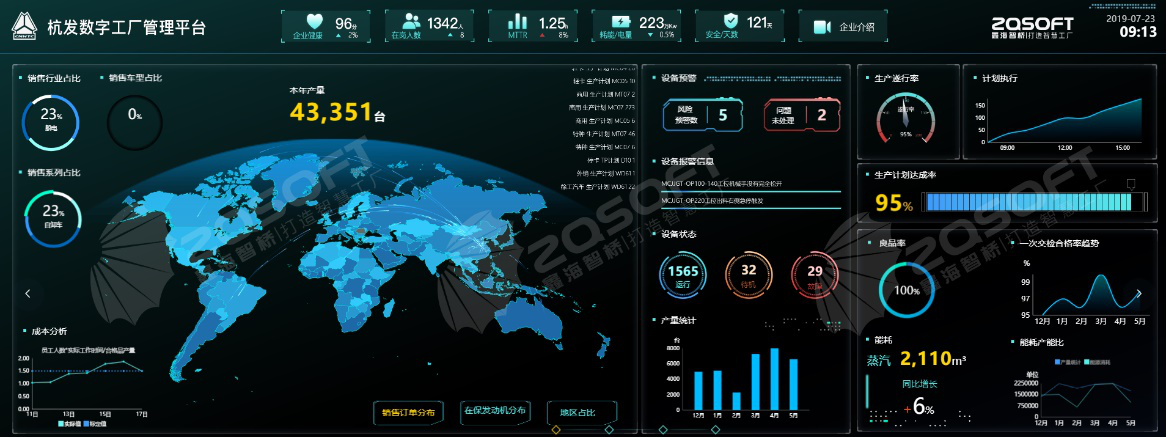Click the 100% 良品率 ring gauge
This screenshot has width=1166, height=437.
pos(907,290)
